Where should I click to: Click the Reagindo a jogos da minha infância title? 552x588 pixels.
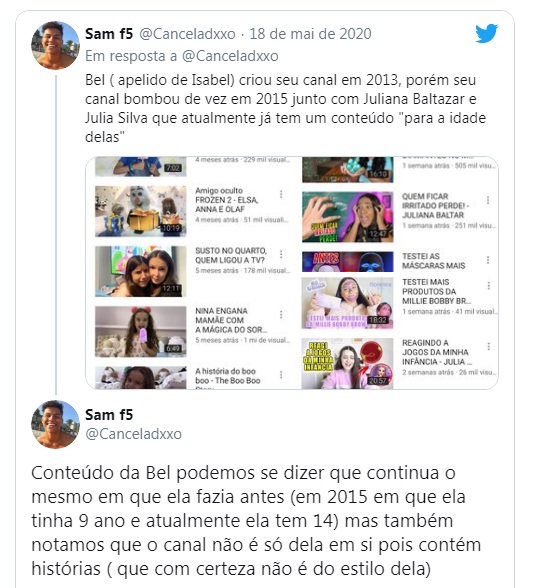(x=437, y=352)
